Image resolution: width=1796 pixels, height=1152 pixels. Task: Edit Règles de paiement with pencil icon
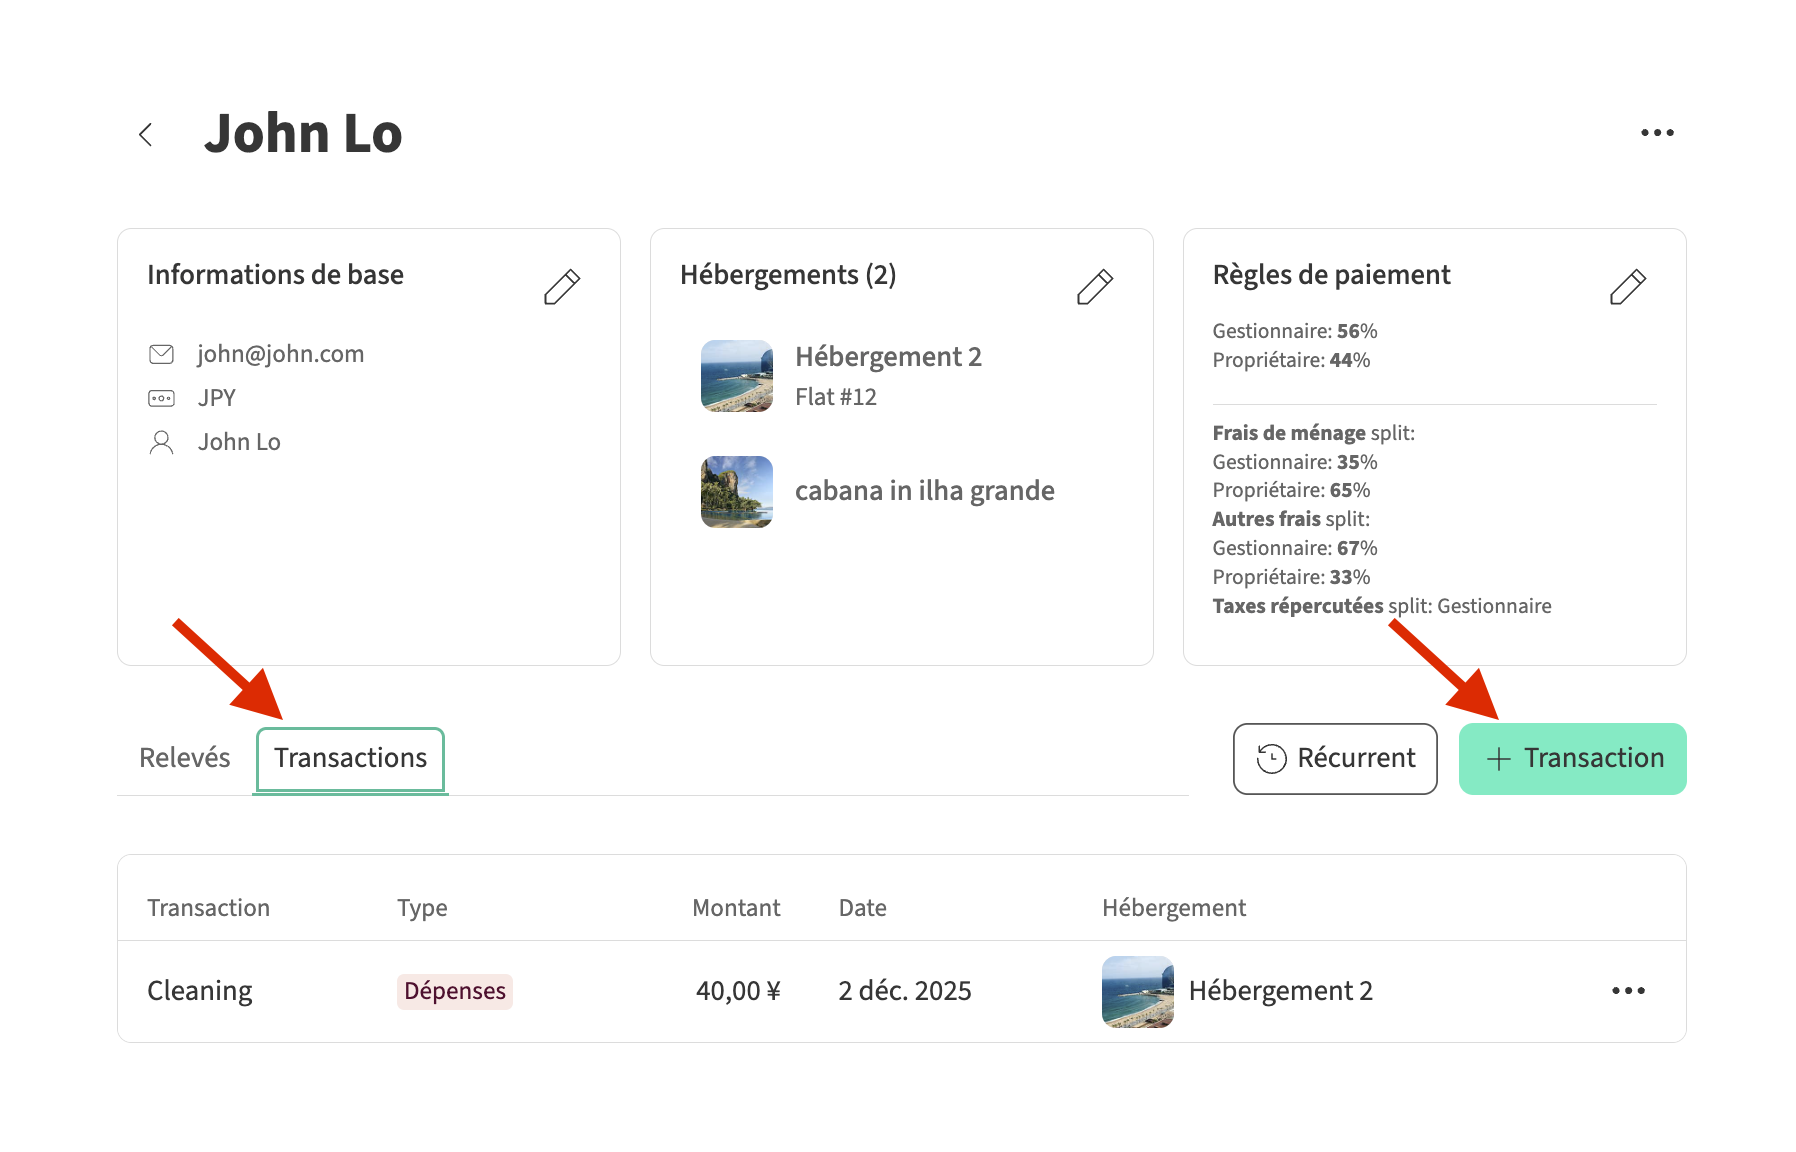click(1627, 286)
